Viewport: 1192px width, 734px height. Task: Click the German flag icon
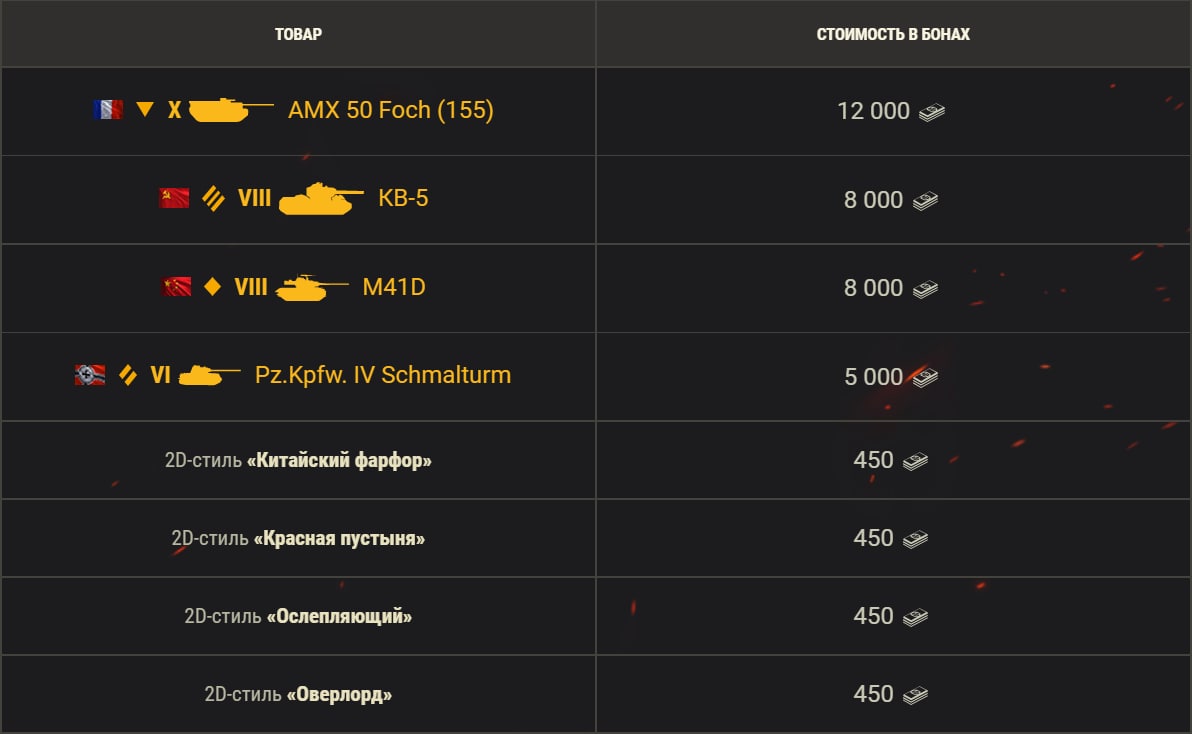click(90, 376)
